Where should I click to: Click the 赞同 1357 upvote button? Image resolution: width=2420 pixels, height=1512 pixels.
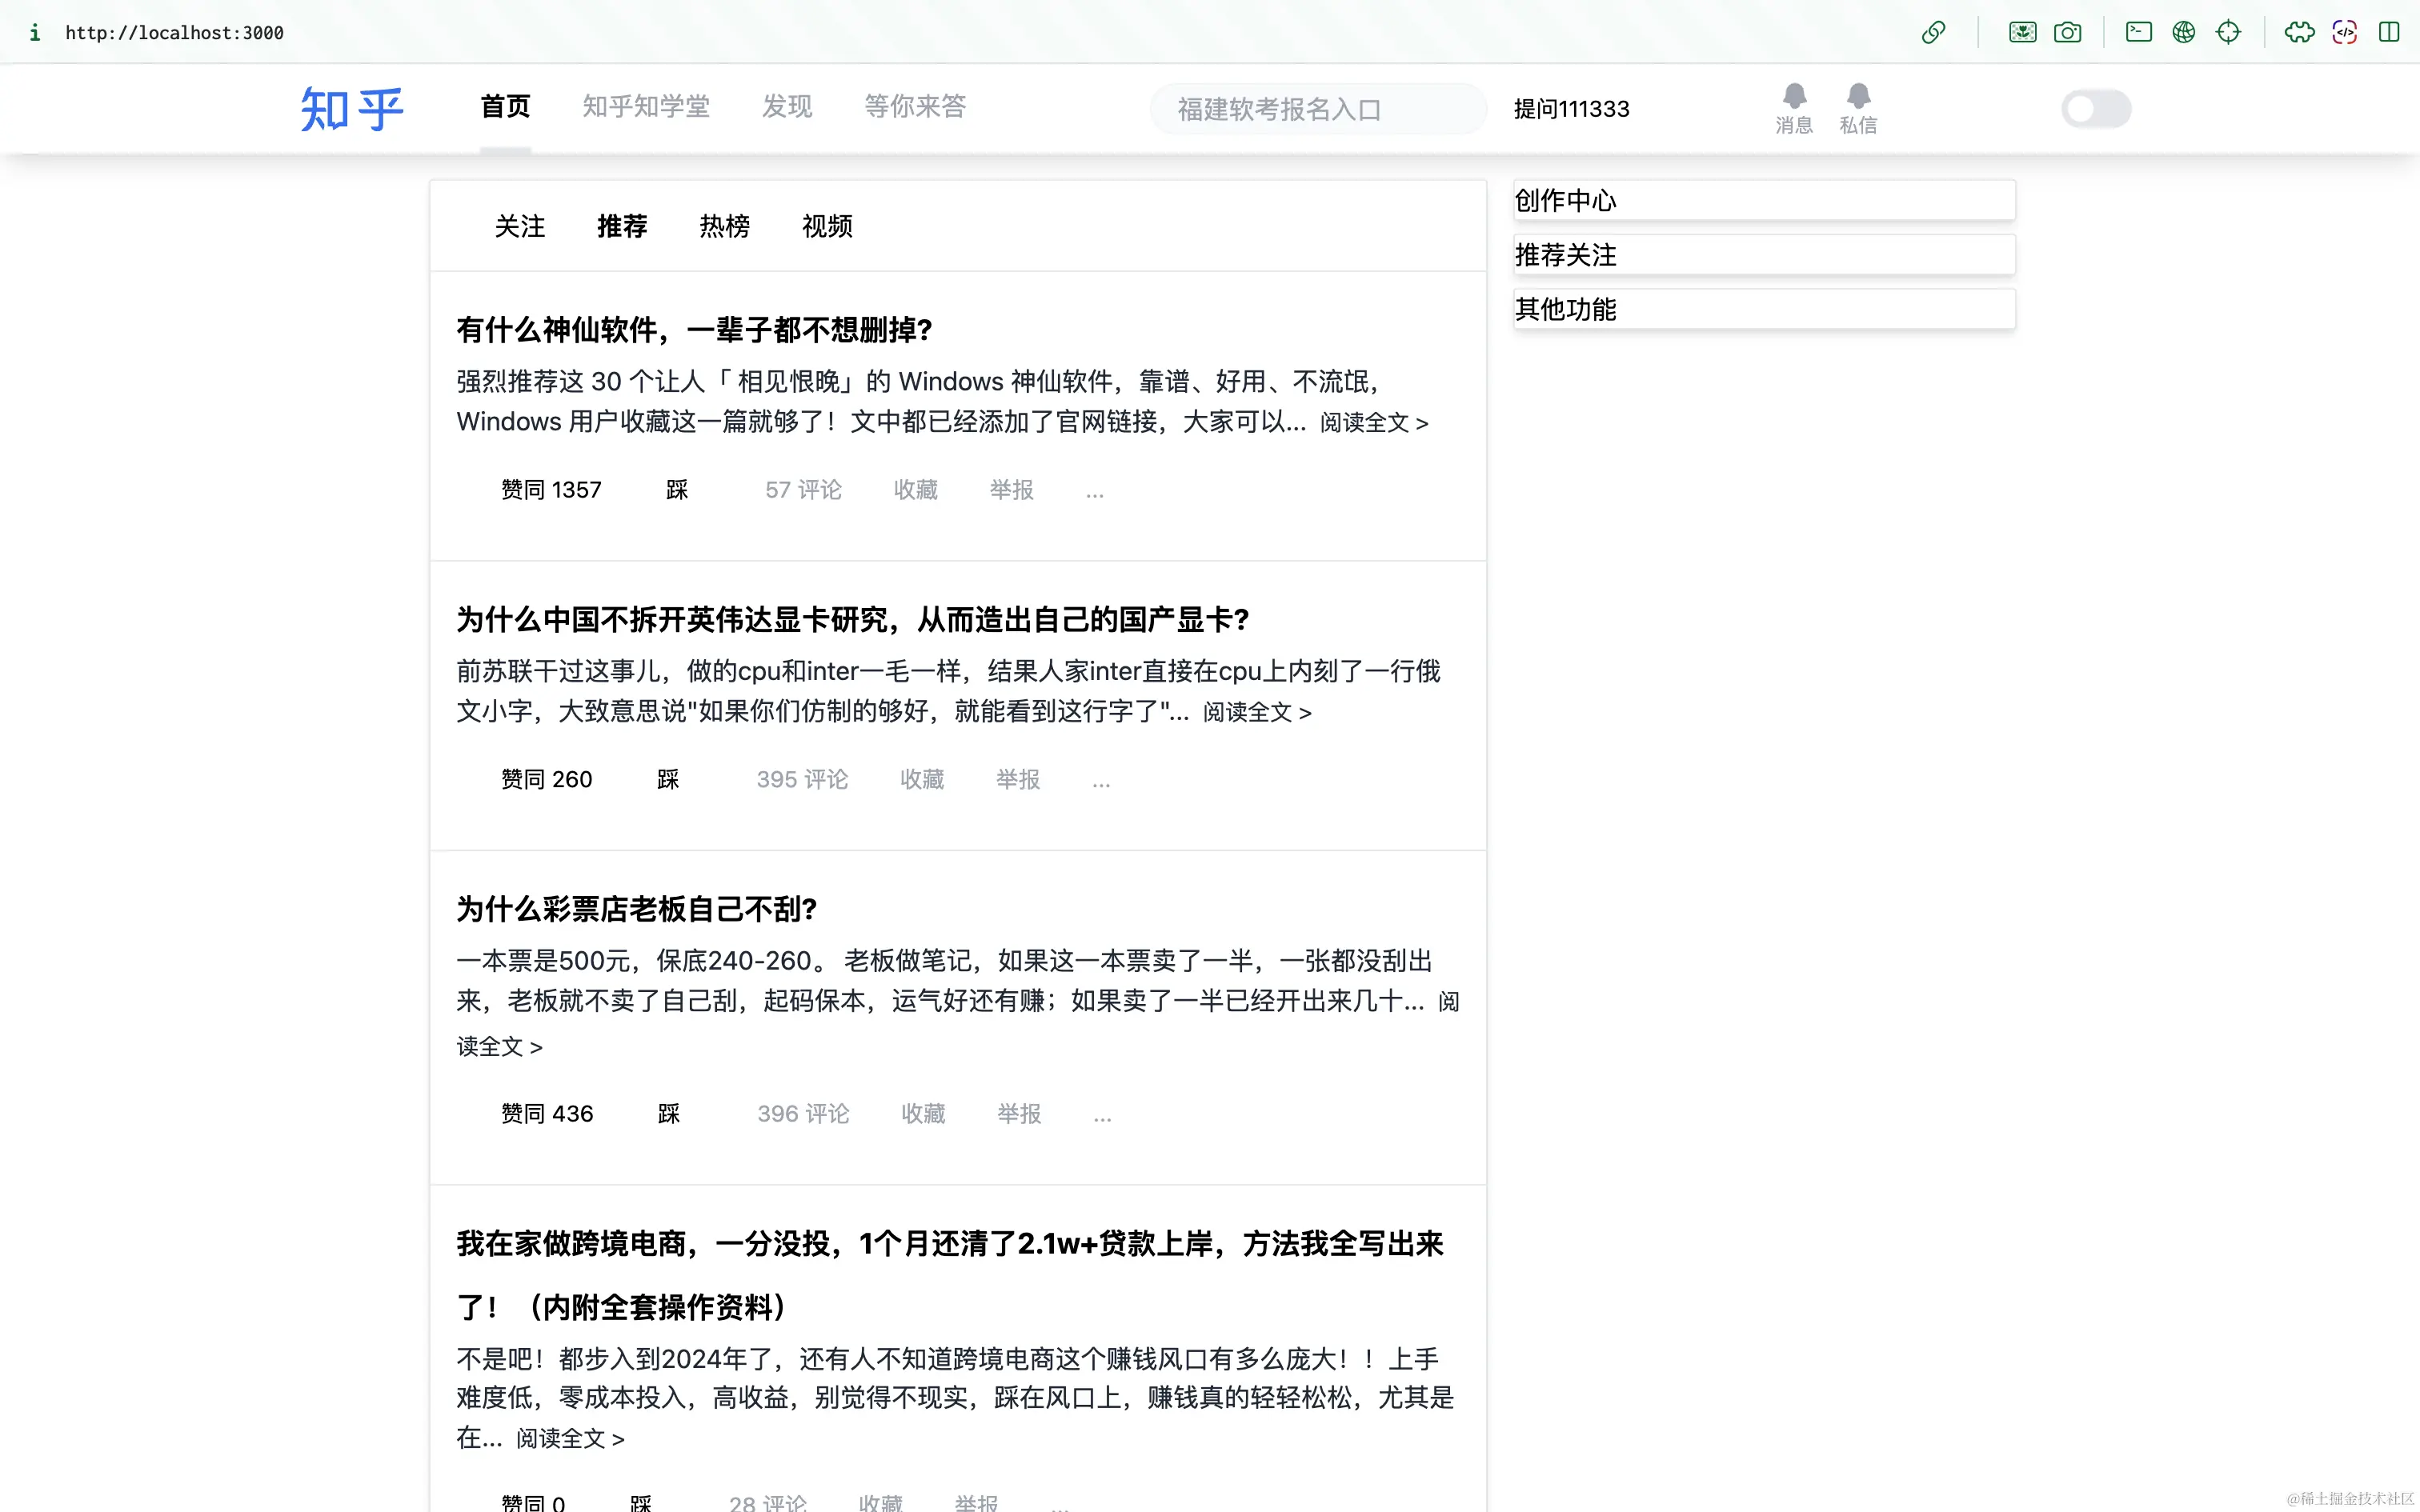point(551,490)
